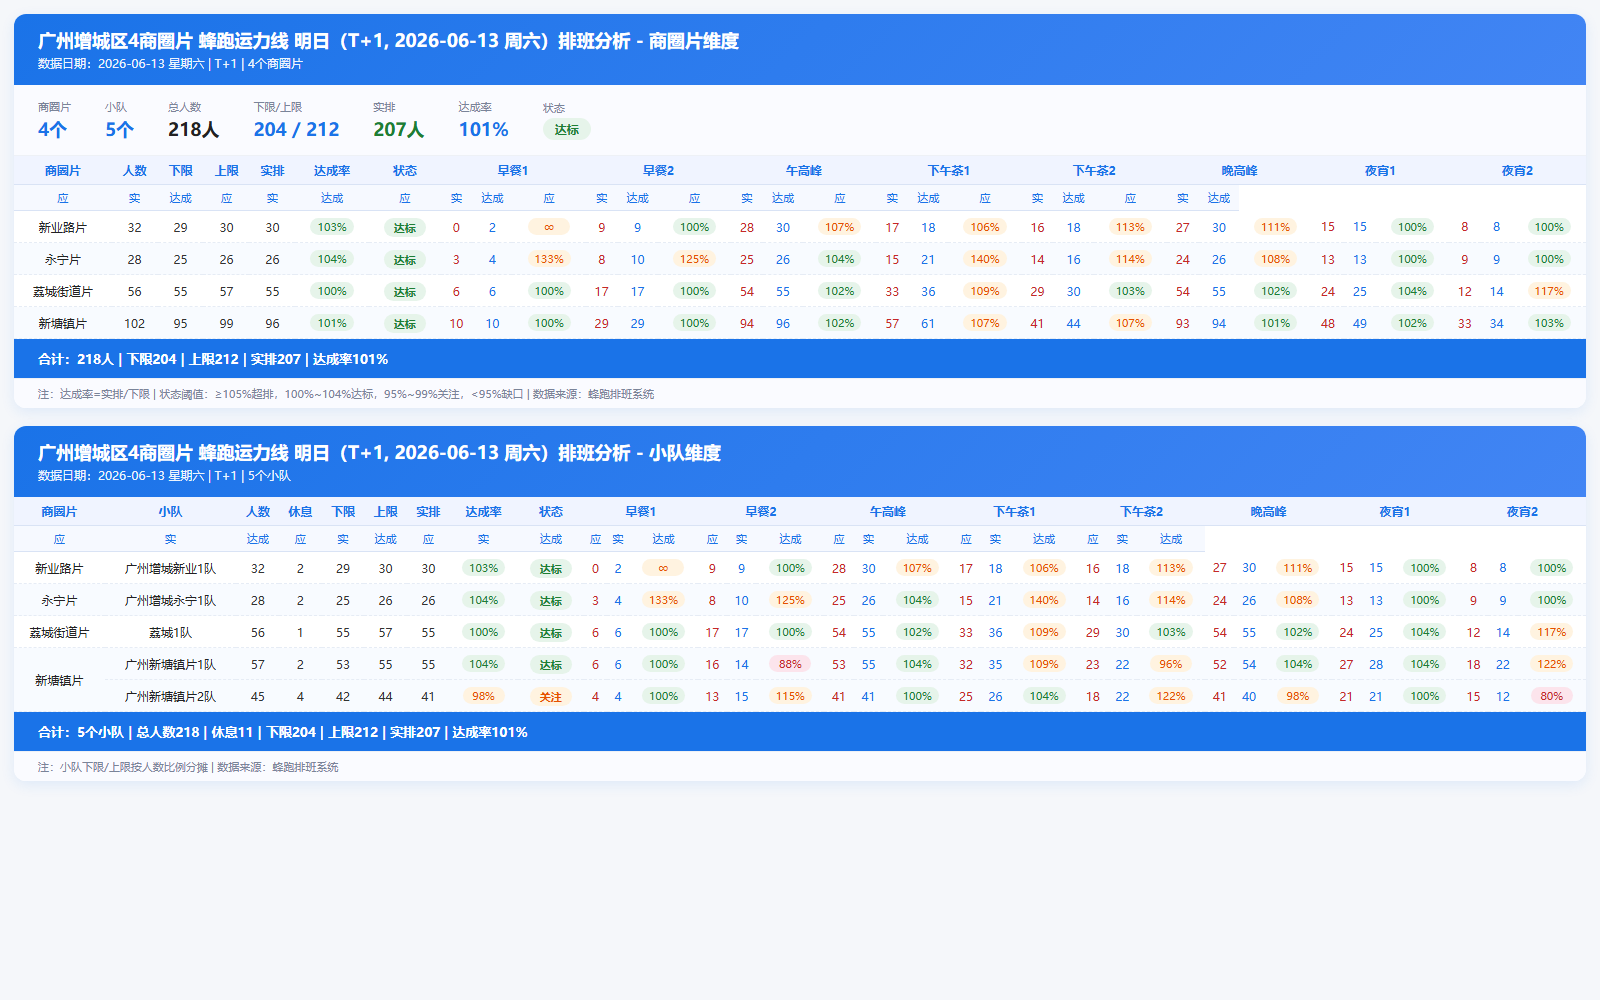Click team name 广州新塘镇片1队
This screenshot has height=1000, width=1600.
170,665
